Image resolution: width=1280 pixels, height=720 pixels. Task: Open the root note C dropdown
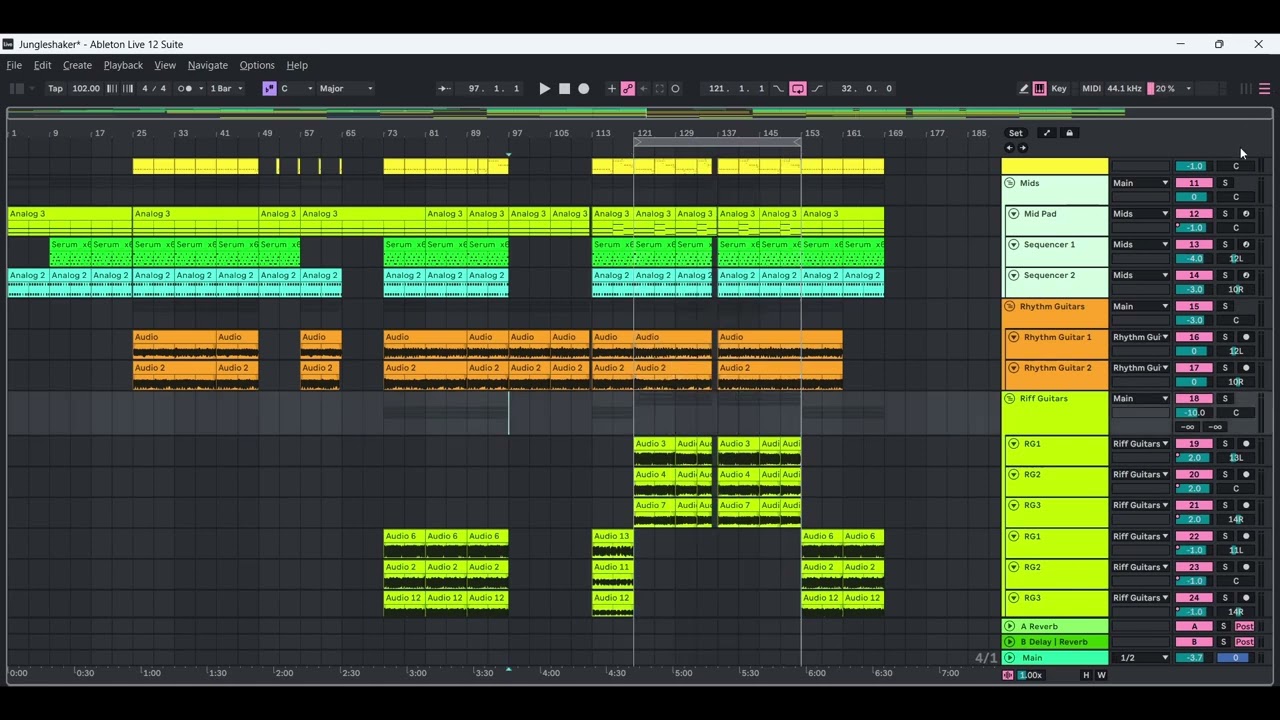(296, 89)
